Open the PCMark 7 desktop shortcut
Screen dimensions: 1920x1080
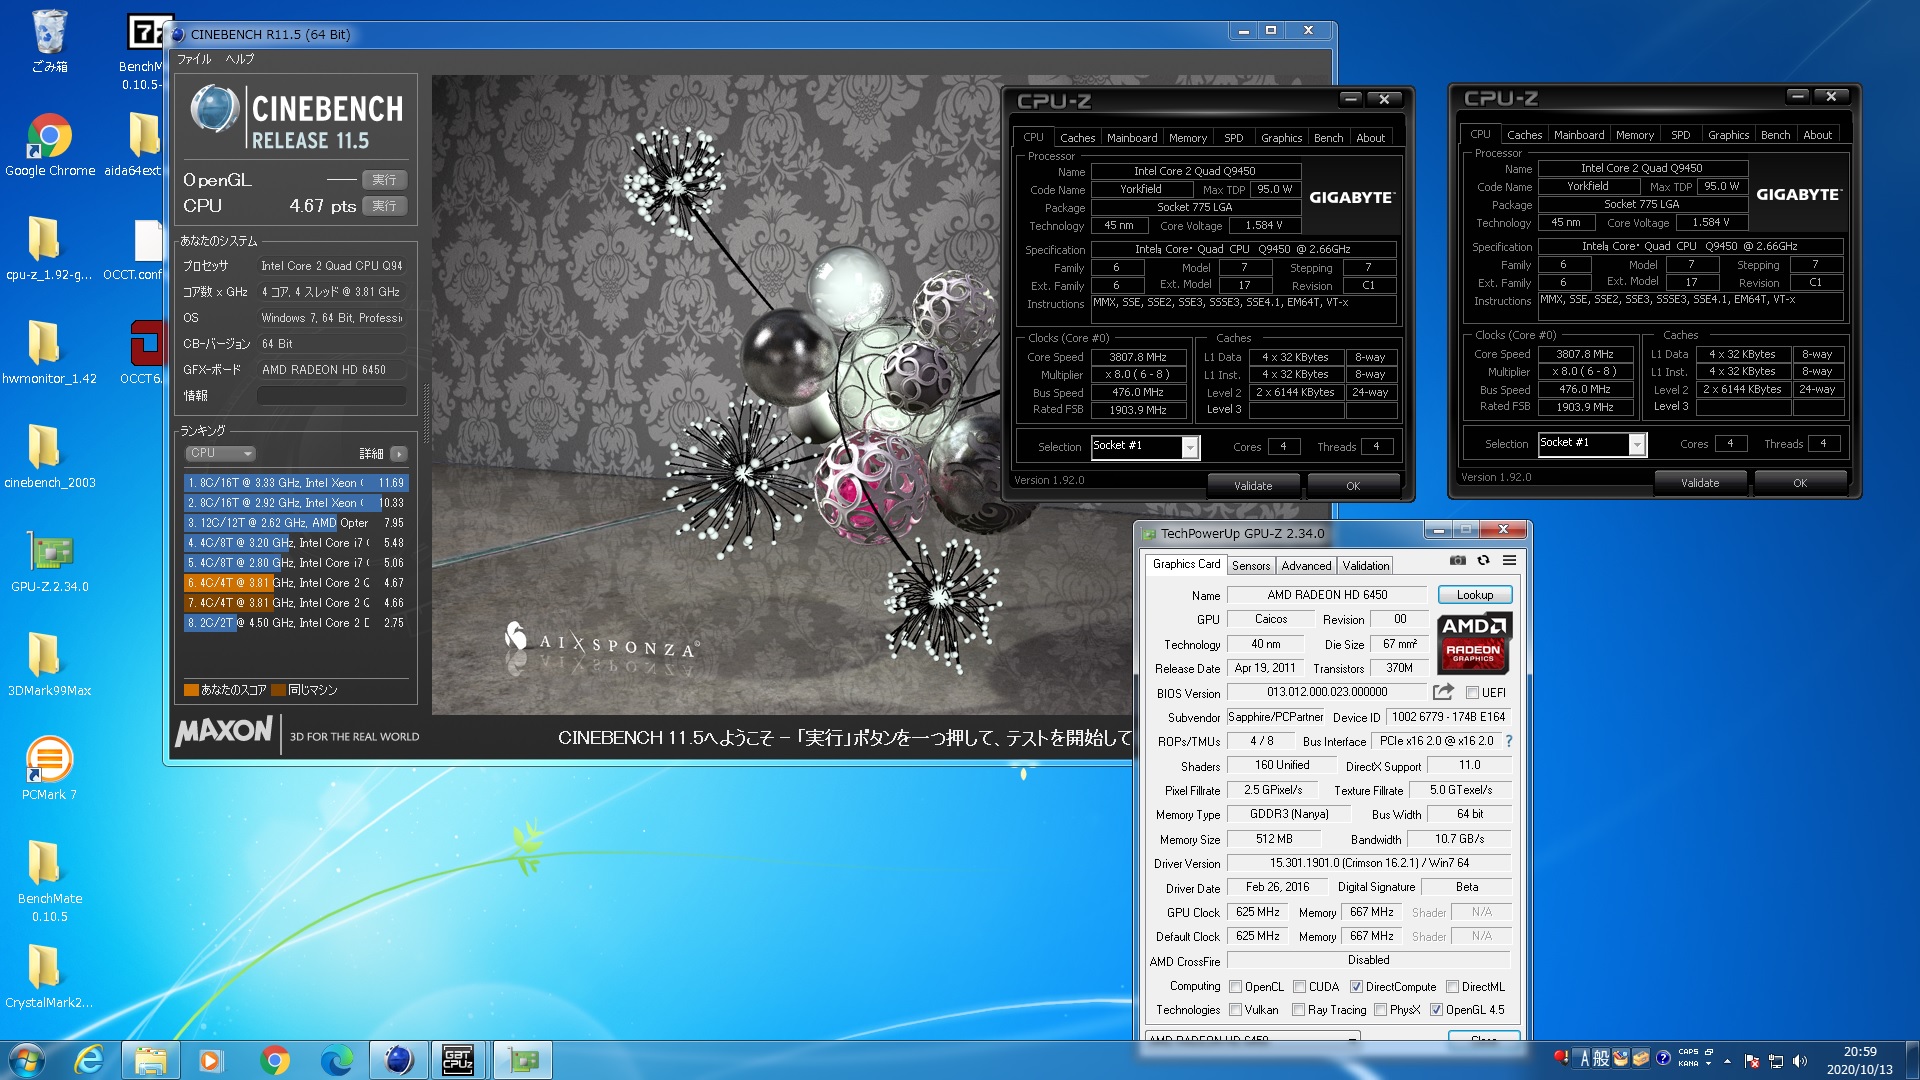(49, 768)
